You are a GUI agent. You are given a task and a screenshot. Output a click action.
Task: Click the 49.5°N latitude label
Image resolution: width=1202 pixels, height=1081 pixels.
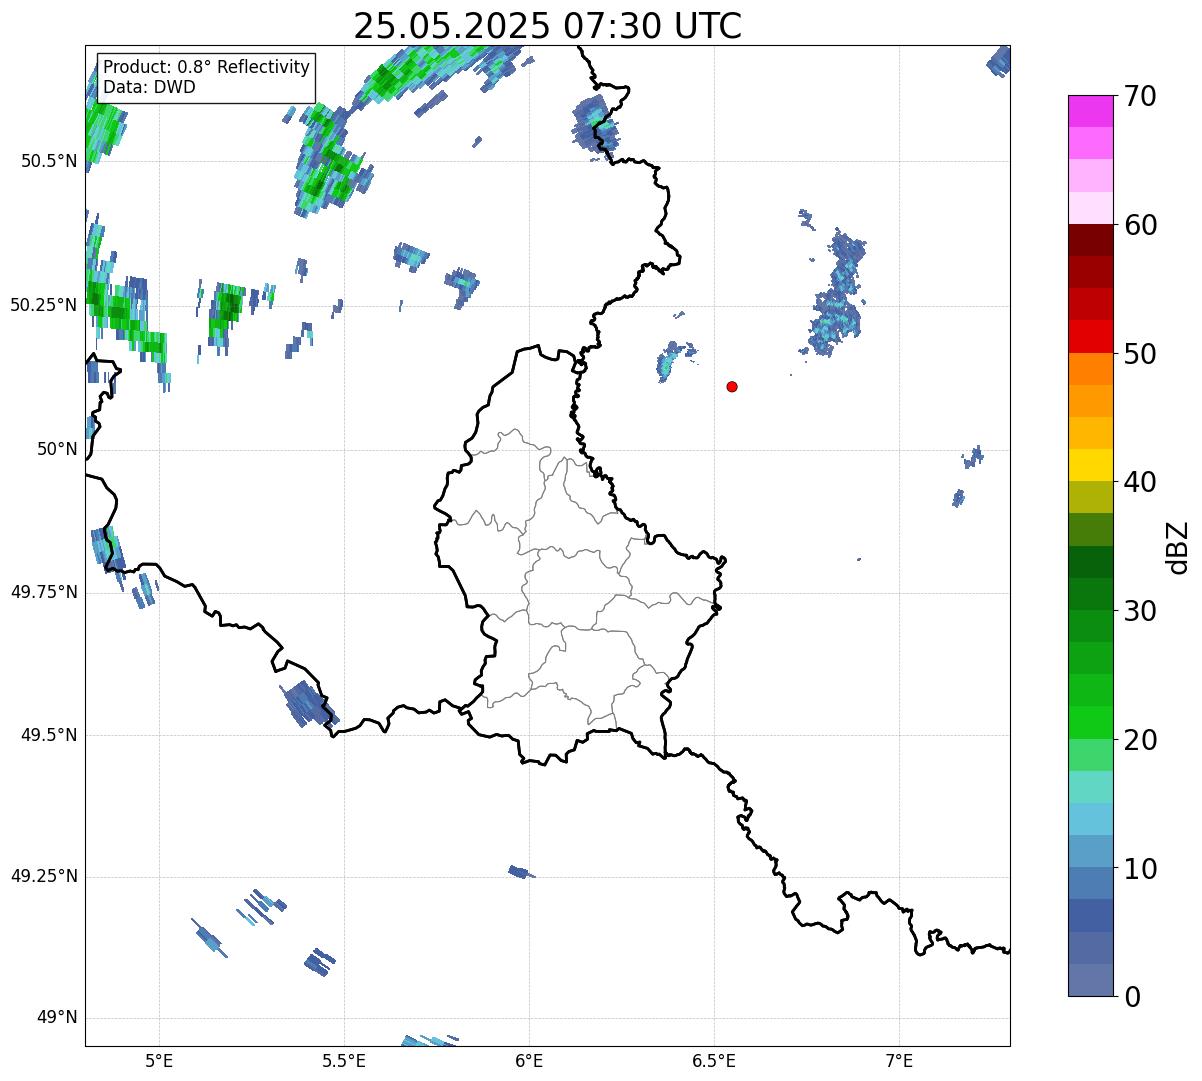click(49, 735)
